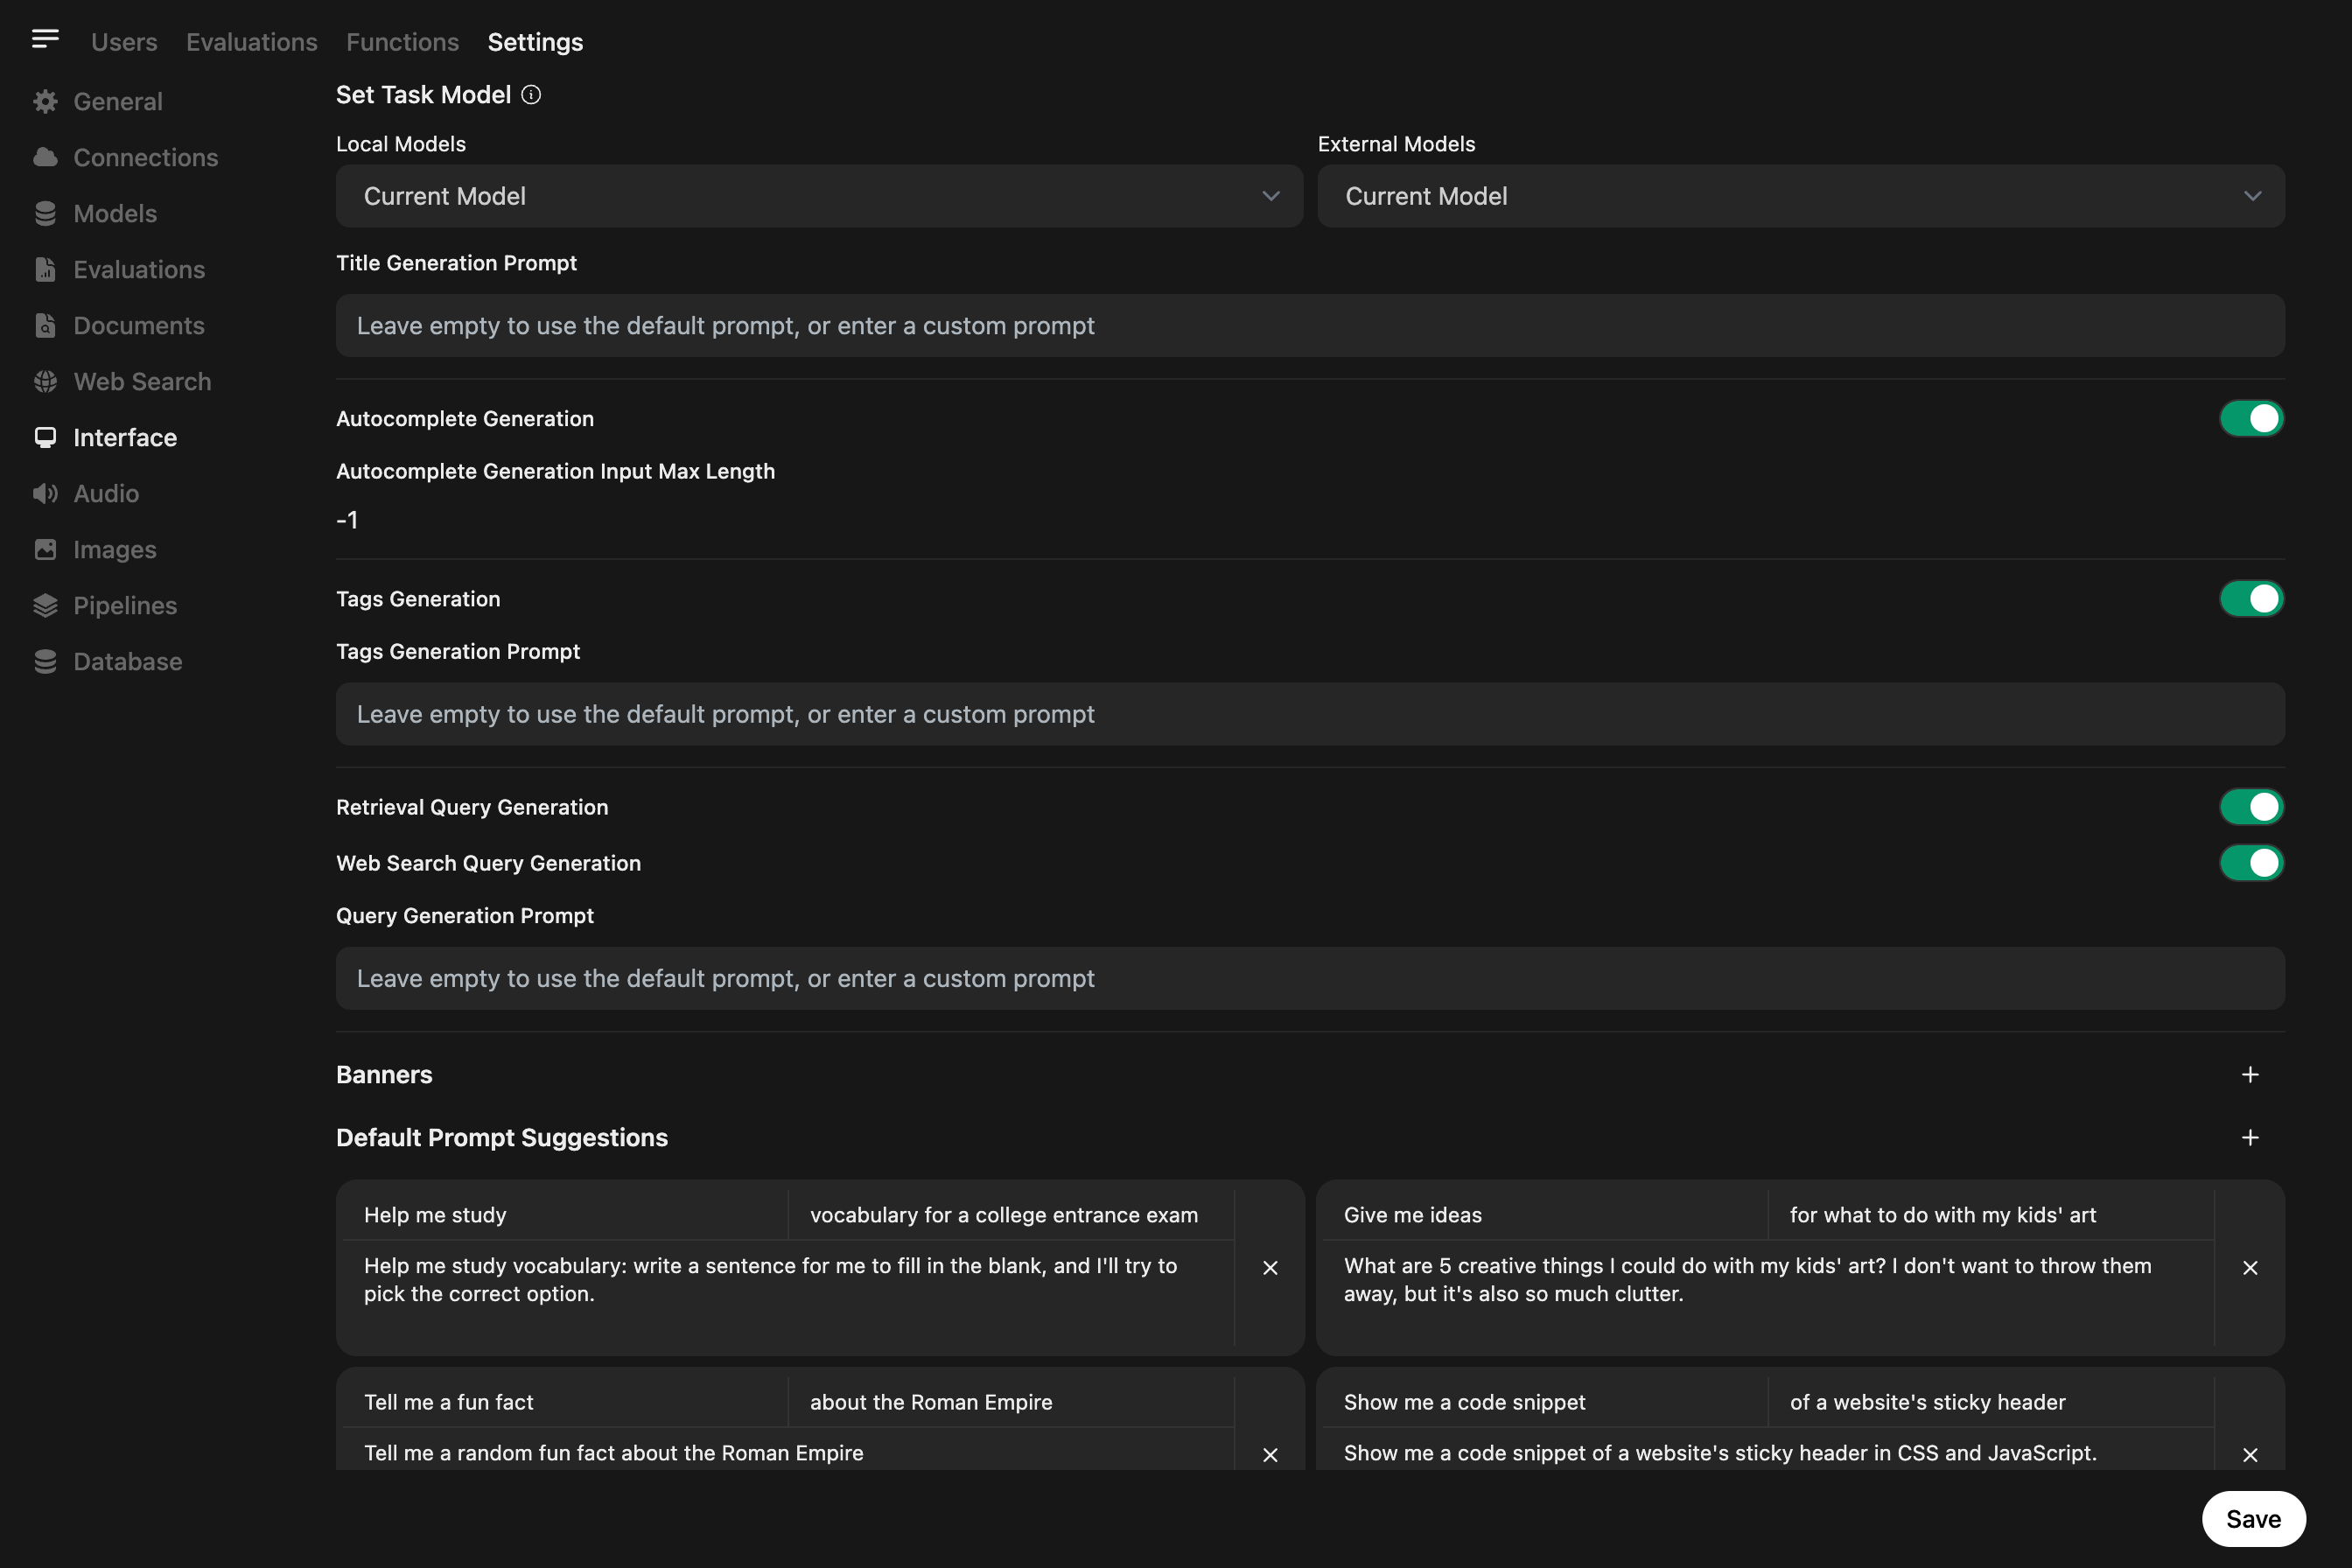Open Database settings via database icon

pos(45,661)
